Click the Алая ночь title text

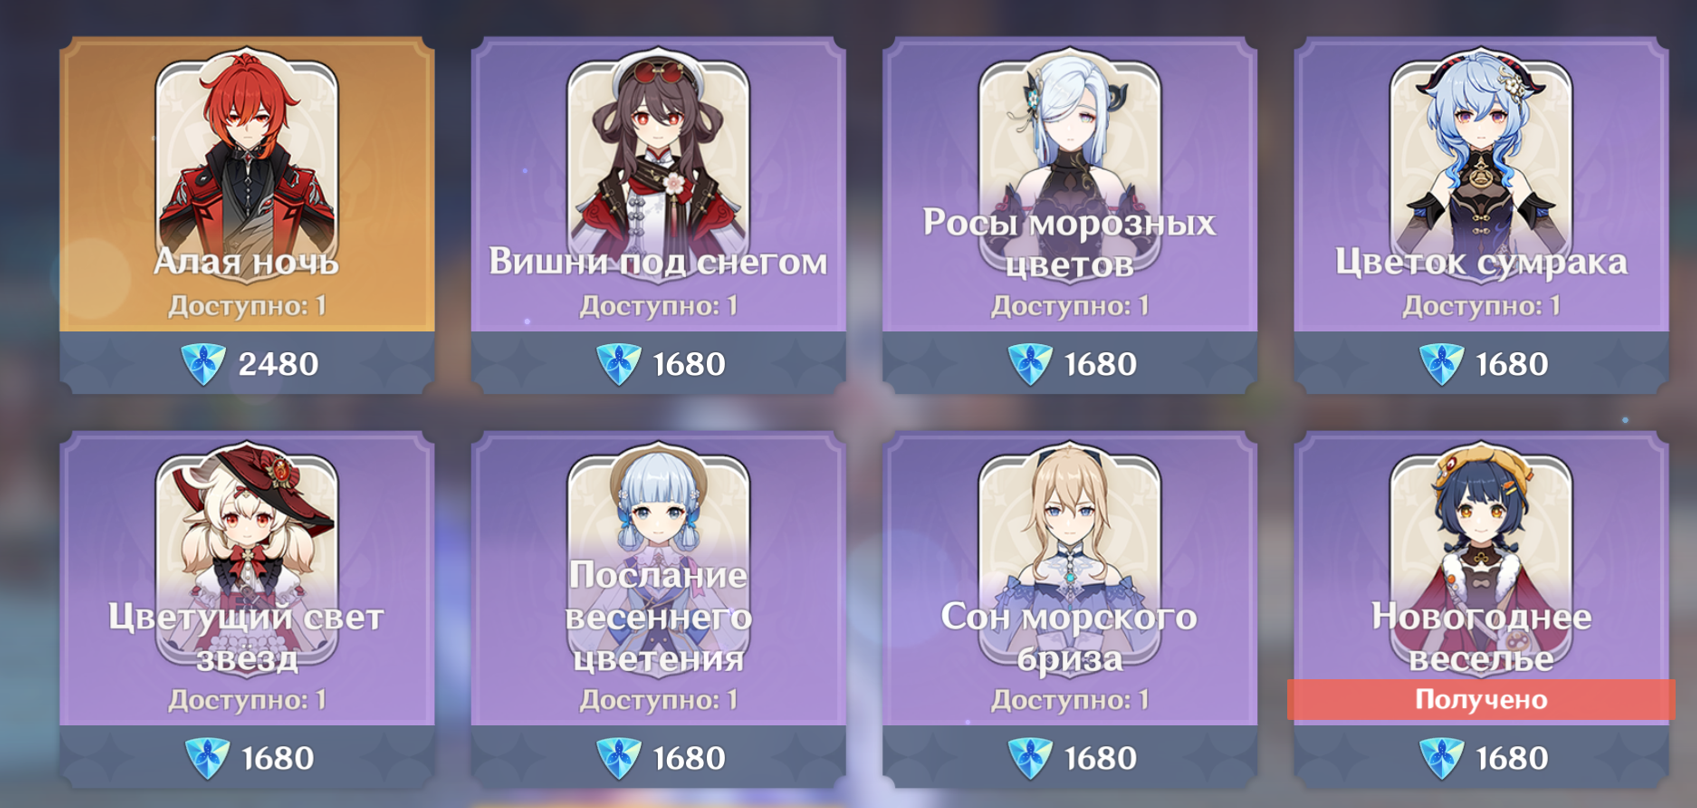(246, 262)
